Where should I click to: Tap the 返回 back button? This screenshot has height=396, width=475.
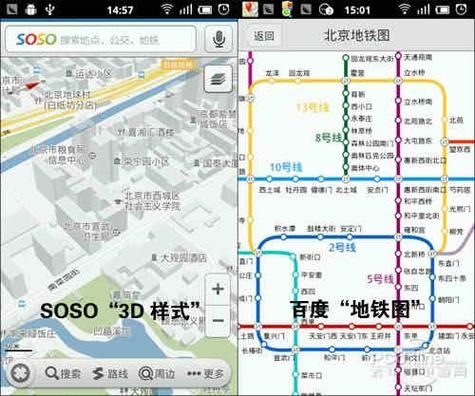click(x=264, y=35)
